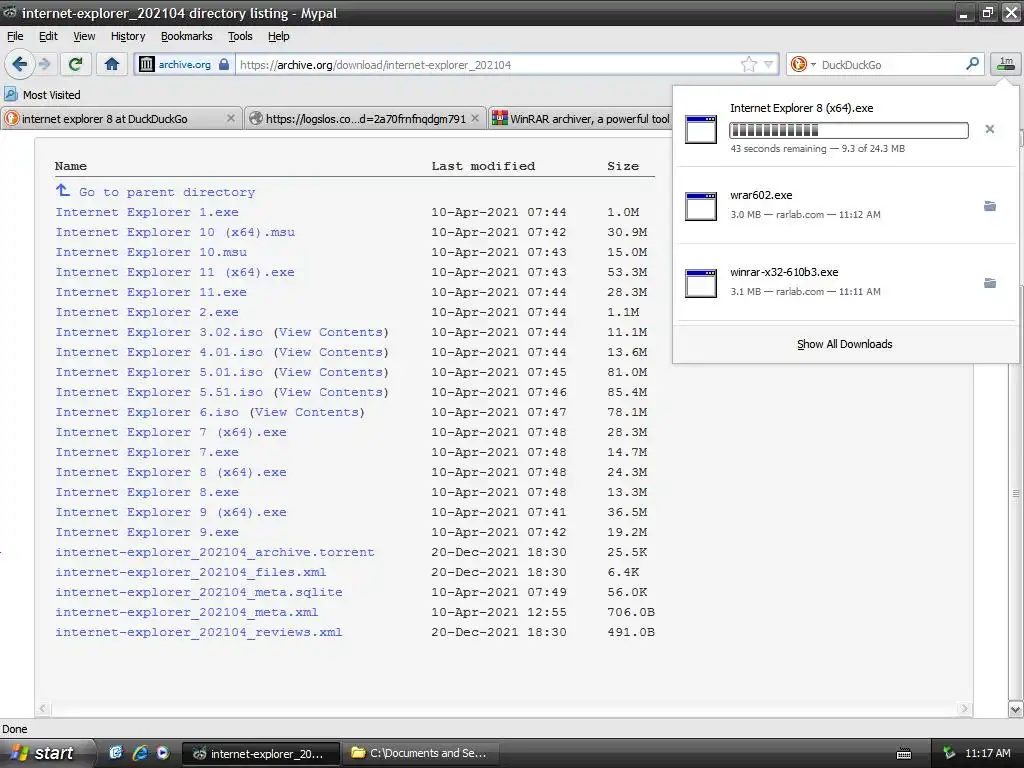
Task: Click the vertical scrollbar down arrow
Action: pos(1016,709)
